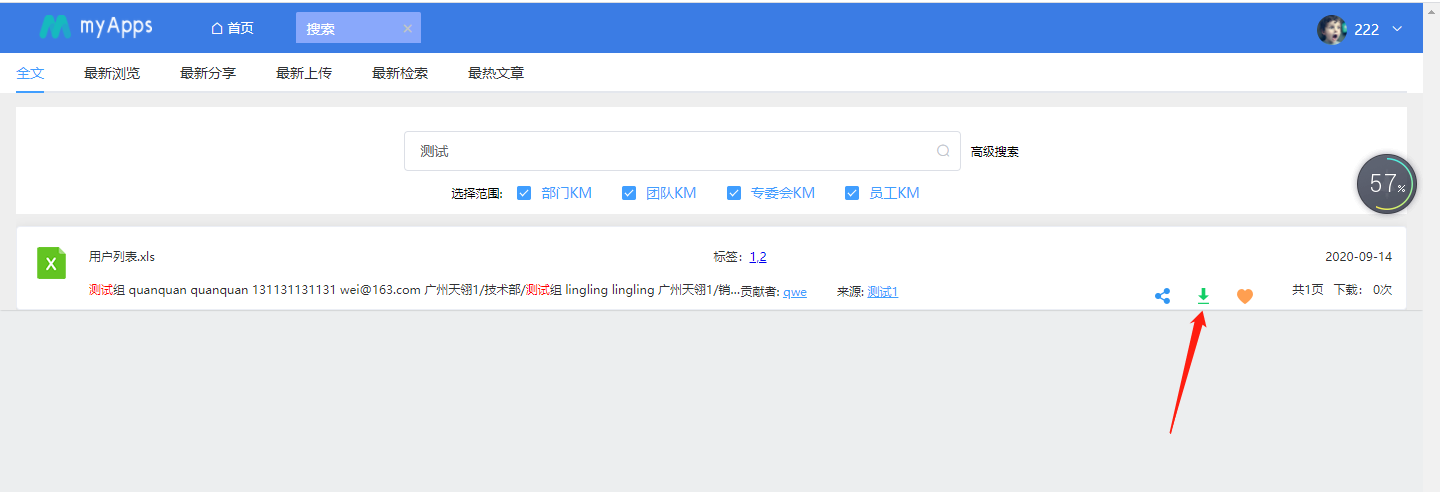Click the magnifier search icon
This screenshot has width=1440, height=492.
(x=943, y=151)
